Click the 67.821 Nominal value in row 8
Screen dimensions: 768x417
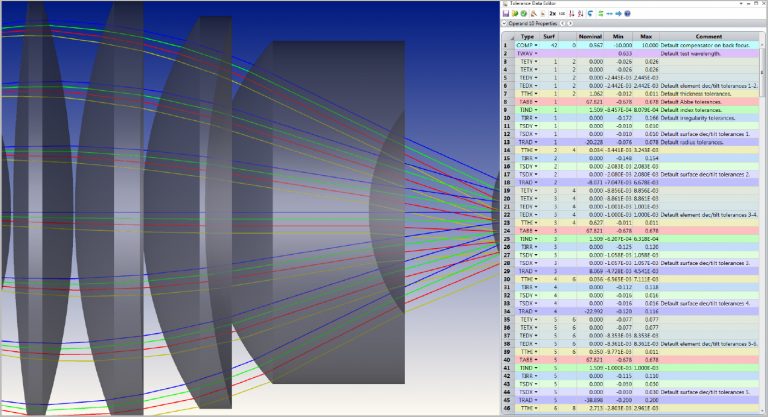594,102
